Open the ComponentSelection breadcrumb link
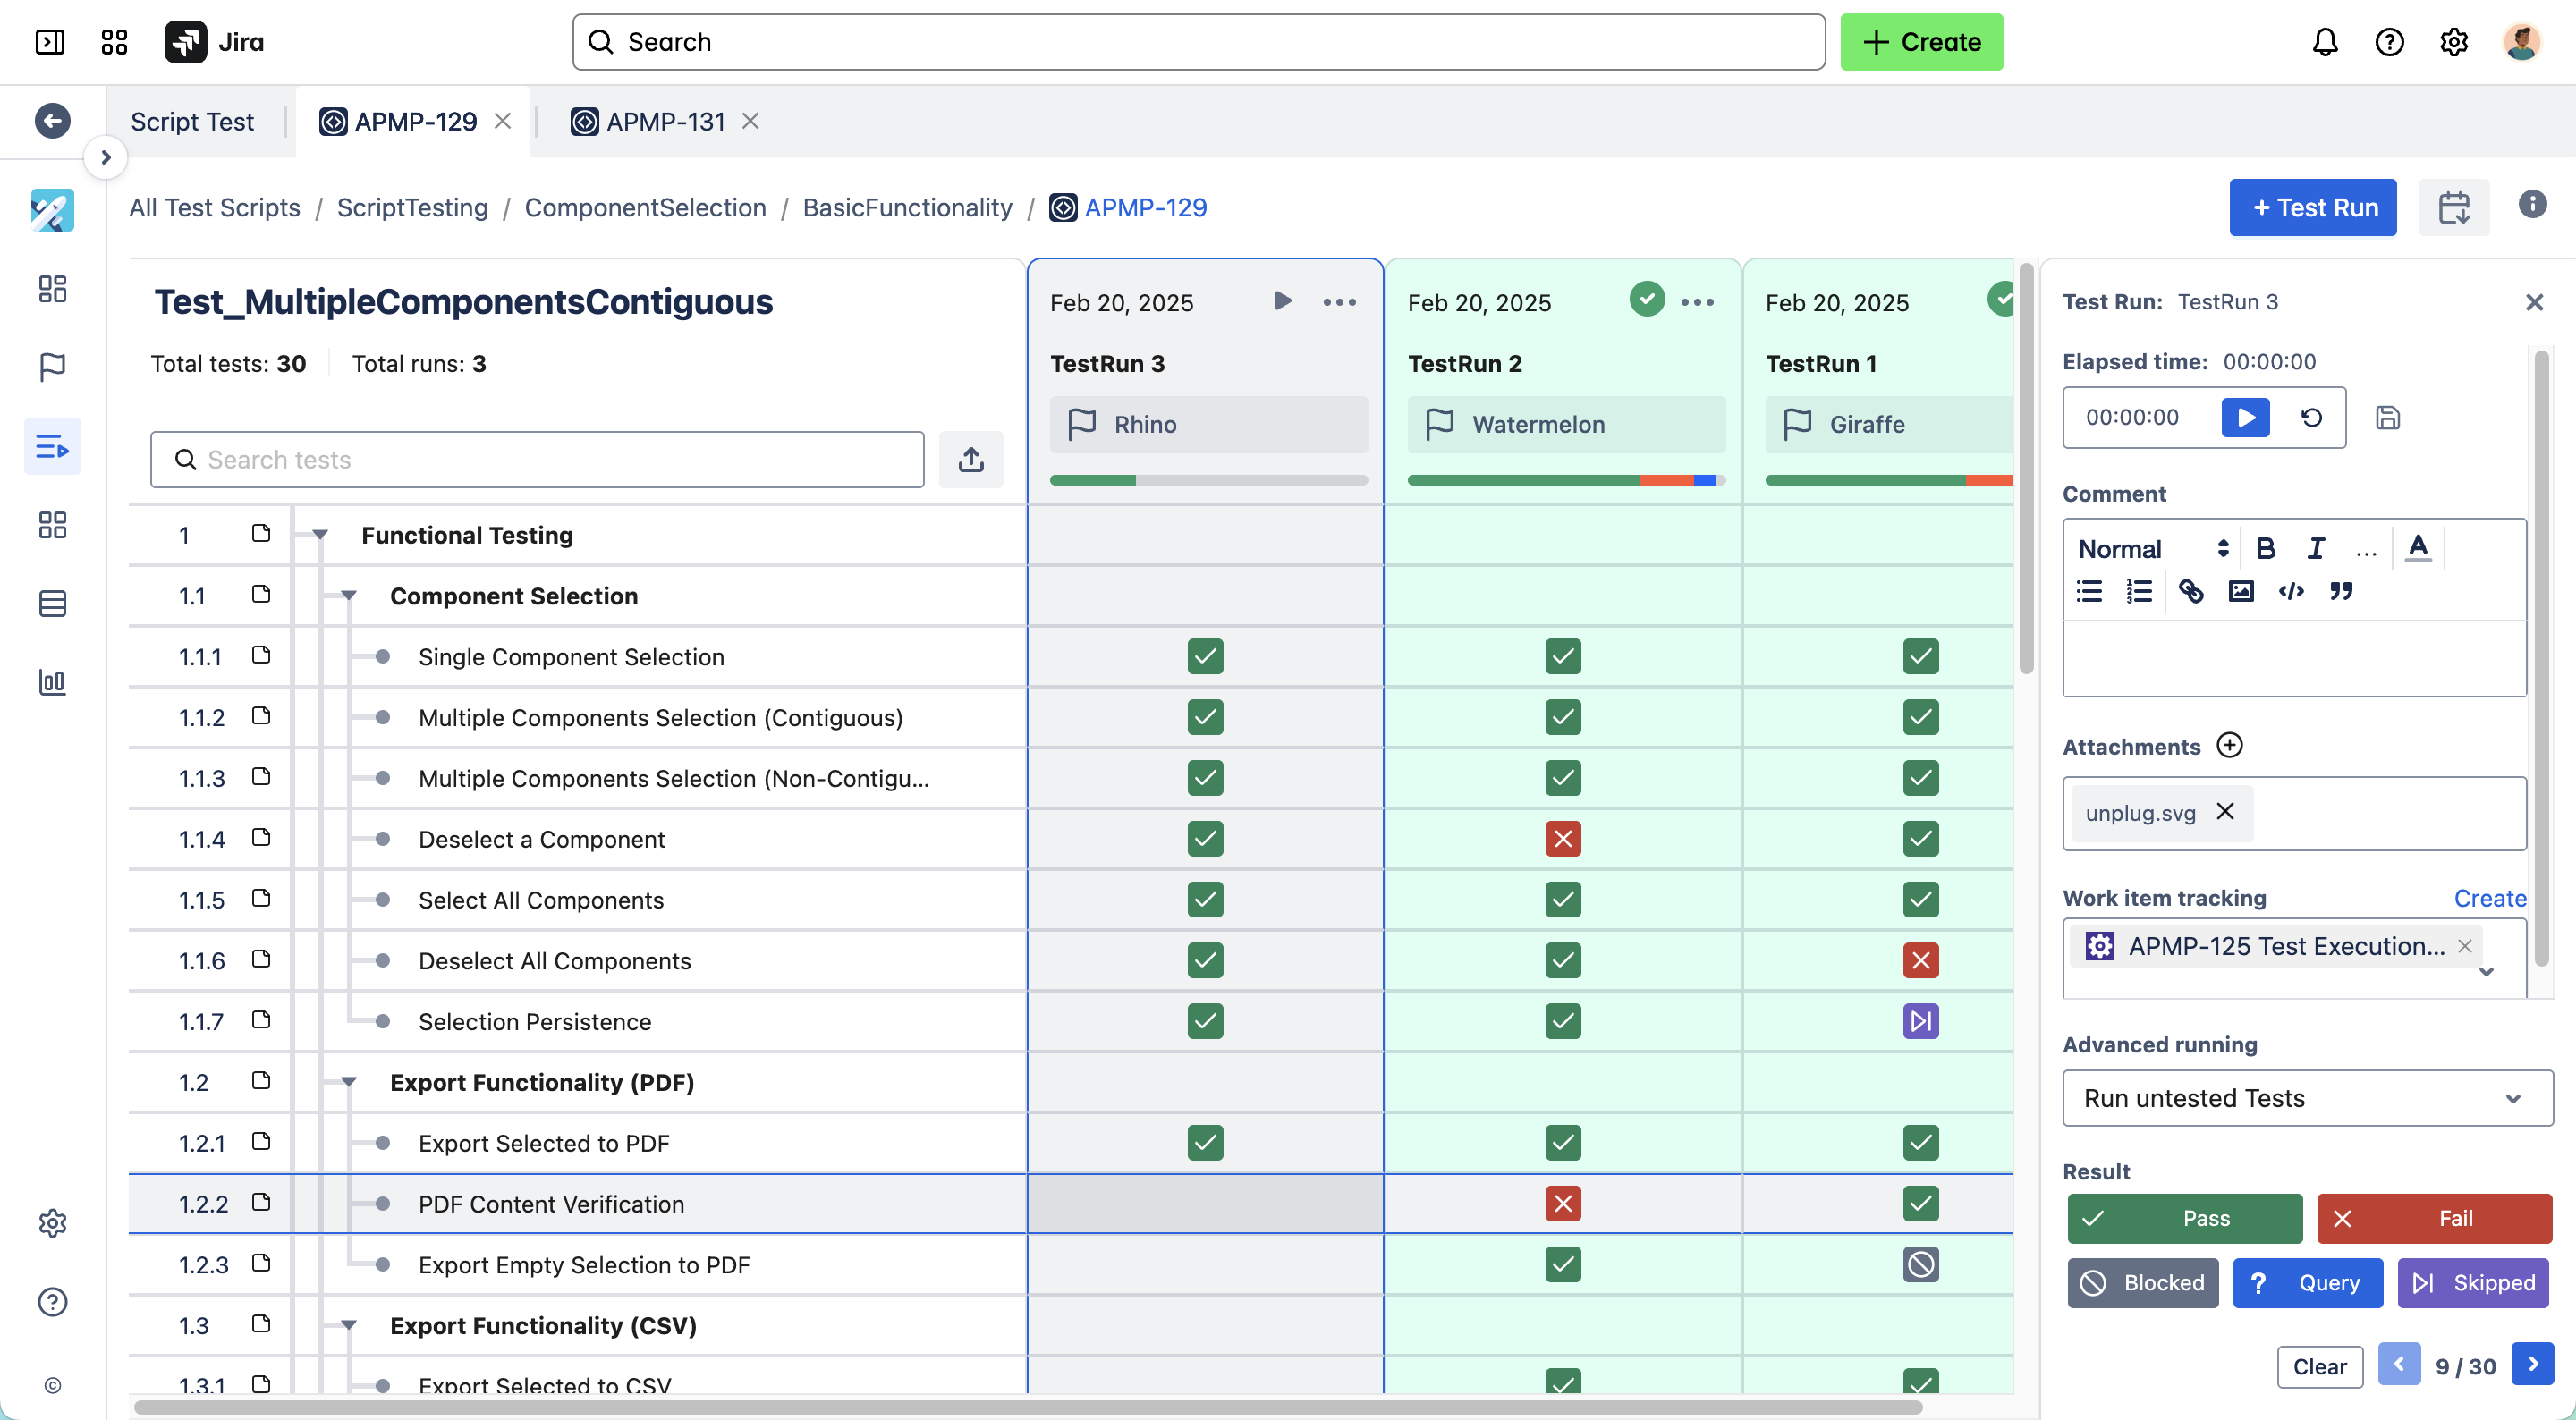 click(x=645, y=207)
